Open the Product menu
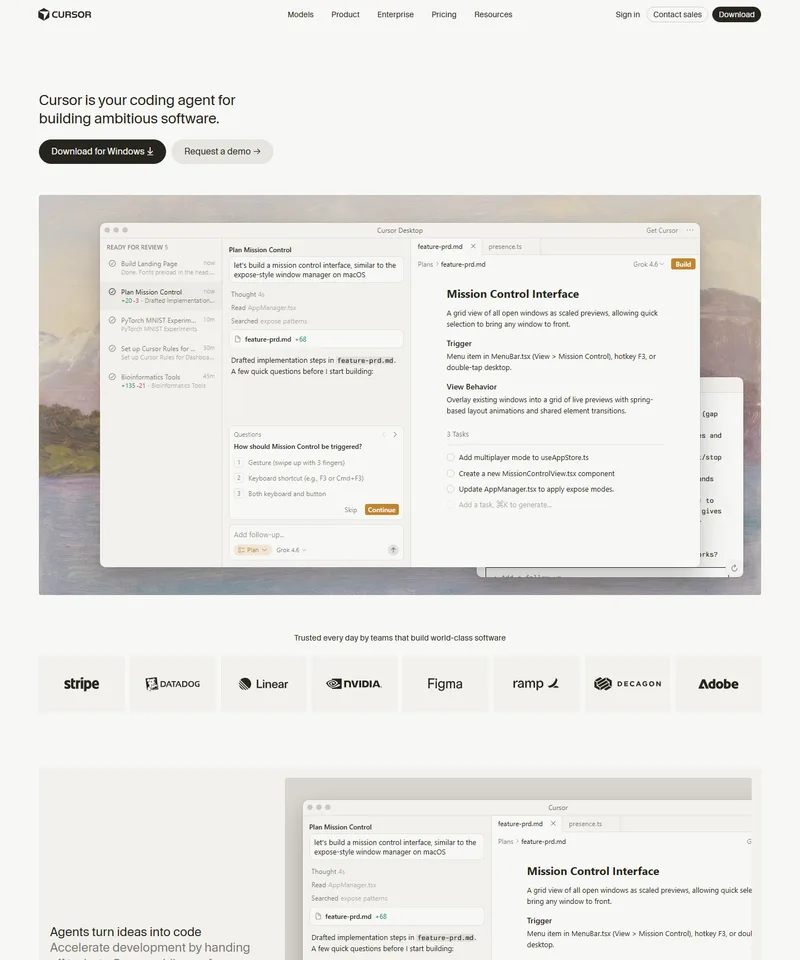The image size is (800, 960). (x=345, y=14)
